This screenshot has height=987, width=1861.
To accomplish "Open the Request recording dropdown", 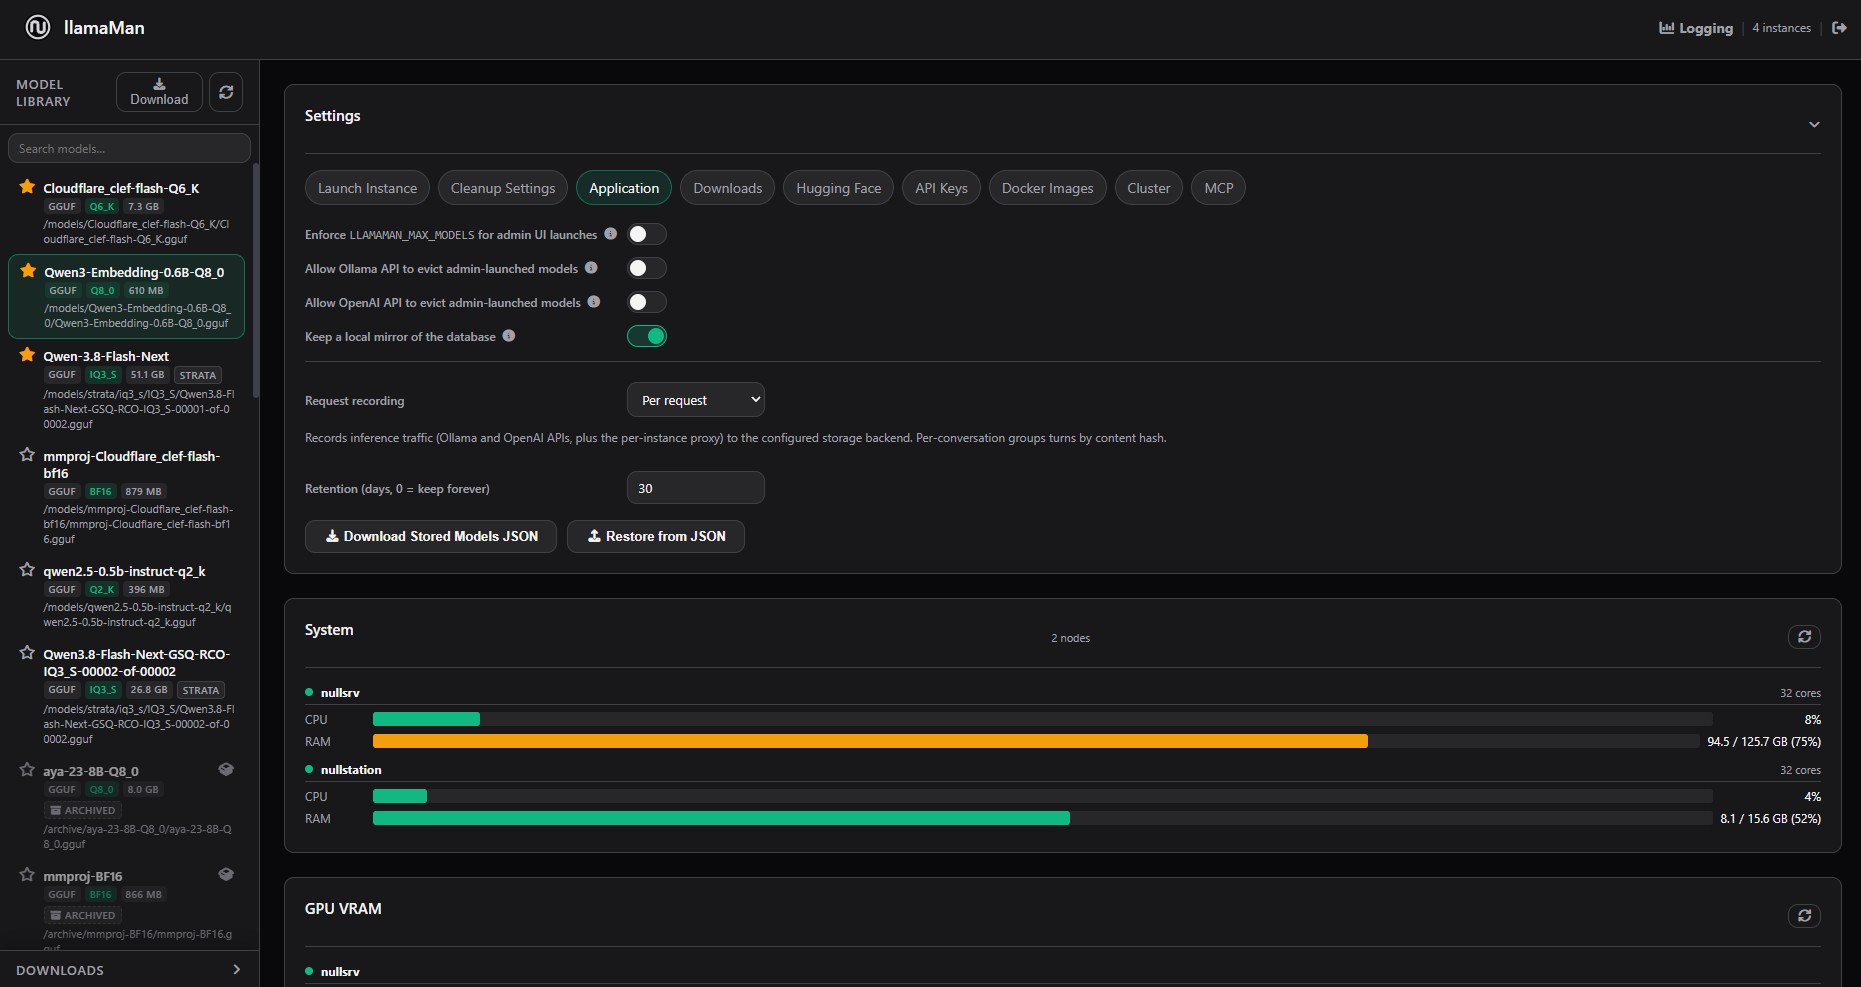I will point(696,400).
